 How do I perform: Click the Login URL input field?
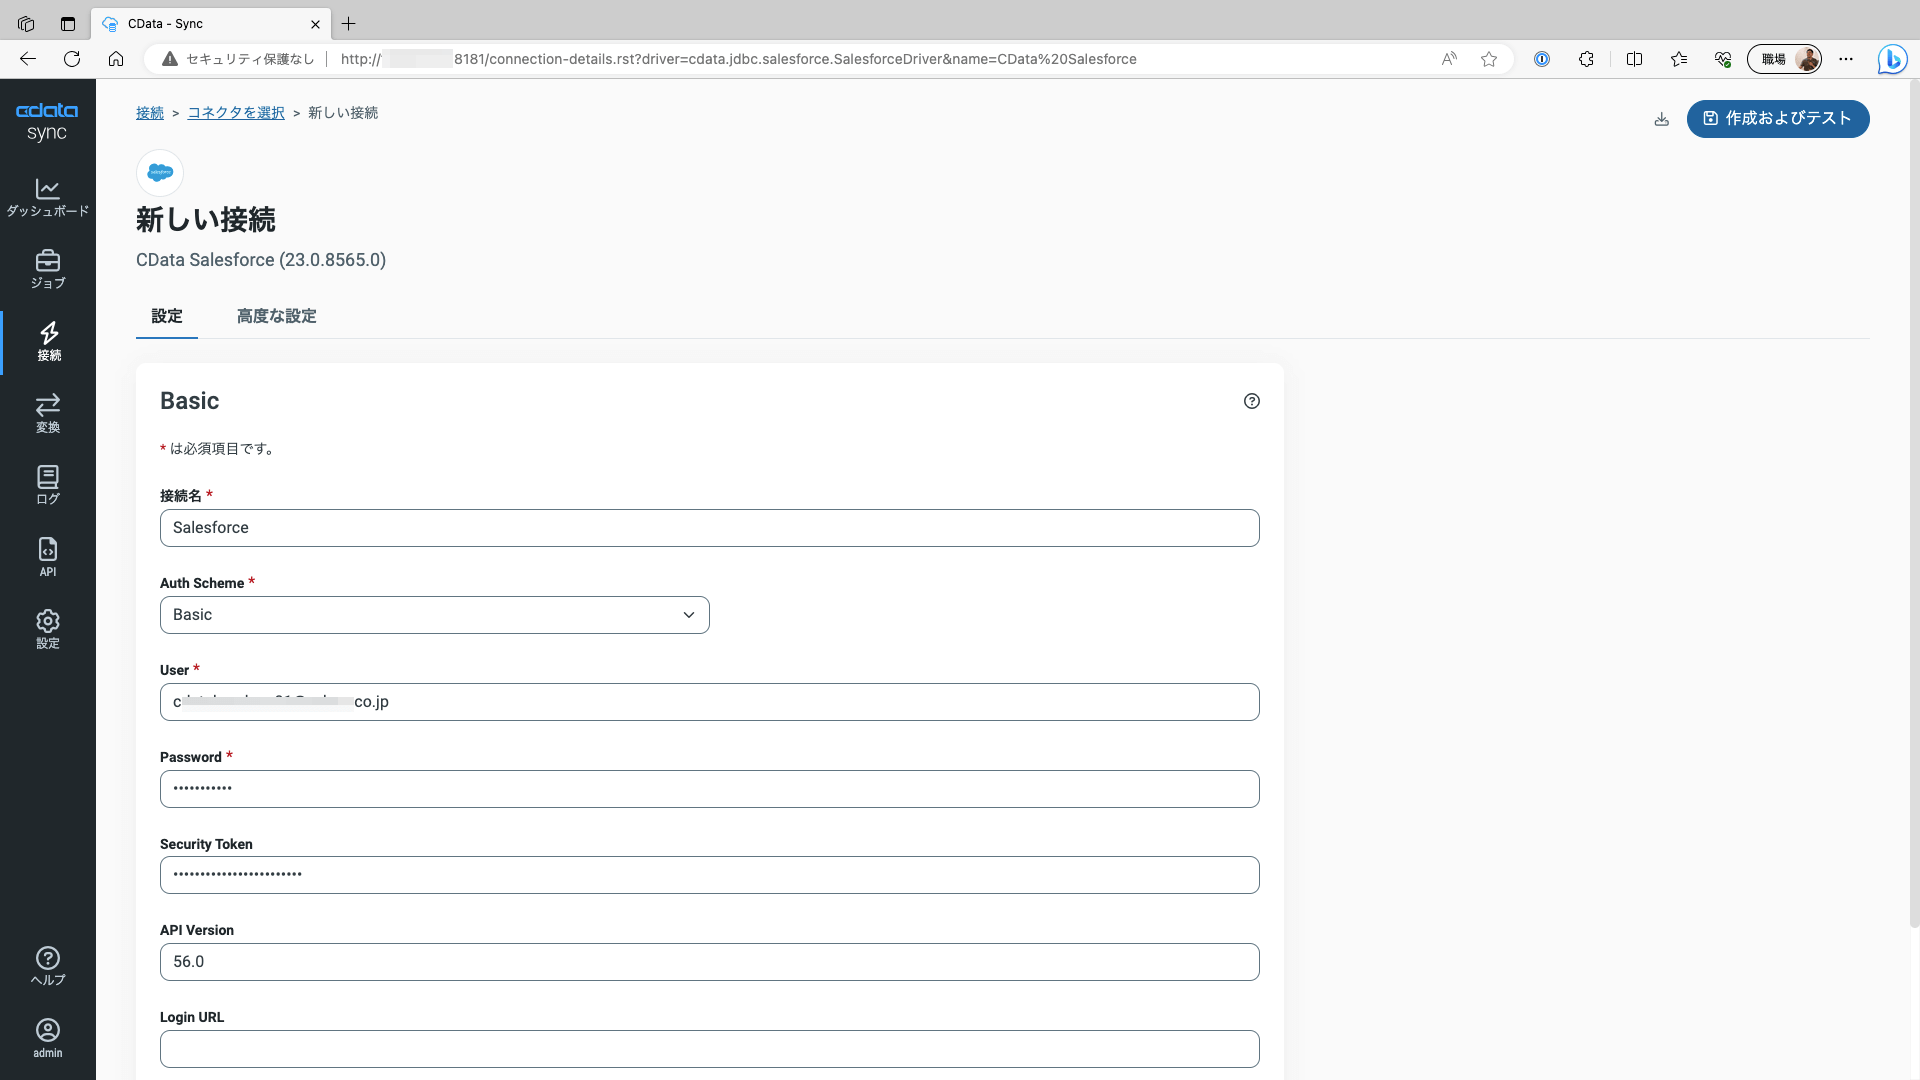click(x=709, y=1049)
